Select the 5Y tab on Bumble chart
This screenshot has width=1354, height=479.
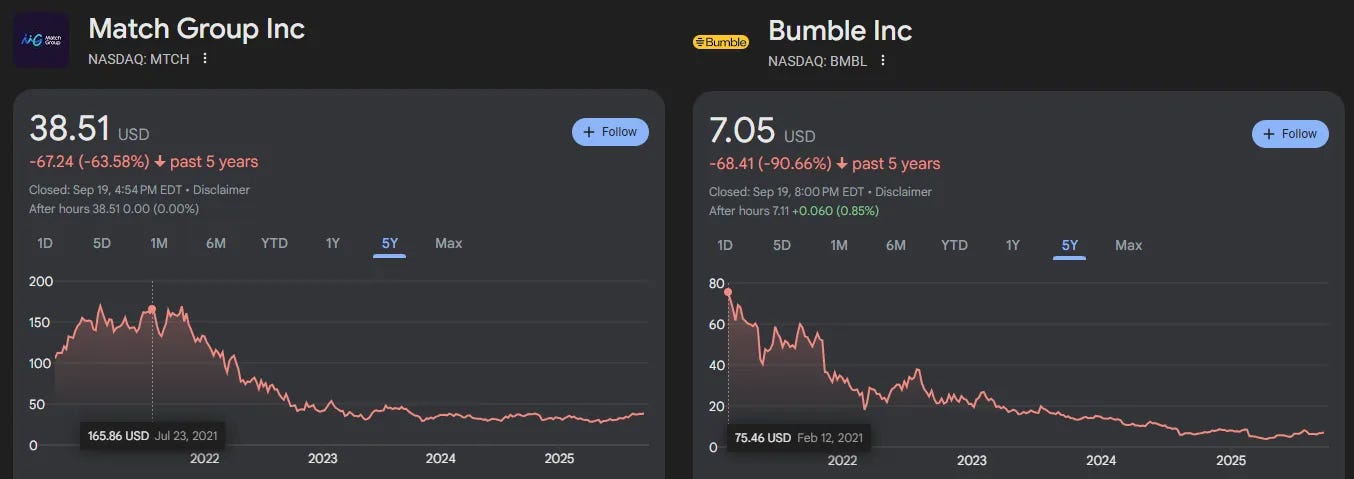point(1070,245)
